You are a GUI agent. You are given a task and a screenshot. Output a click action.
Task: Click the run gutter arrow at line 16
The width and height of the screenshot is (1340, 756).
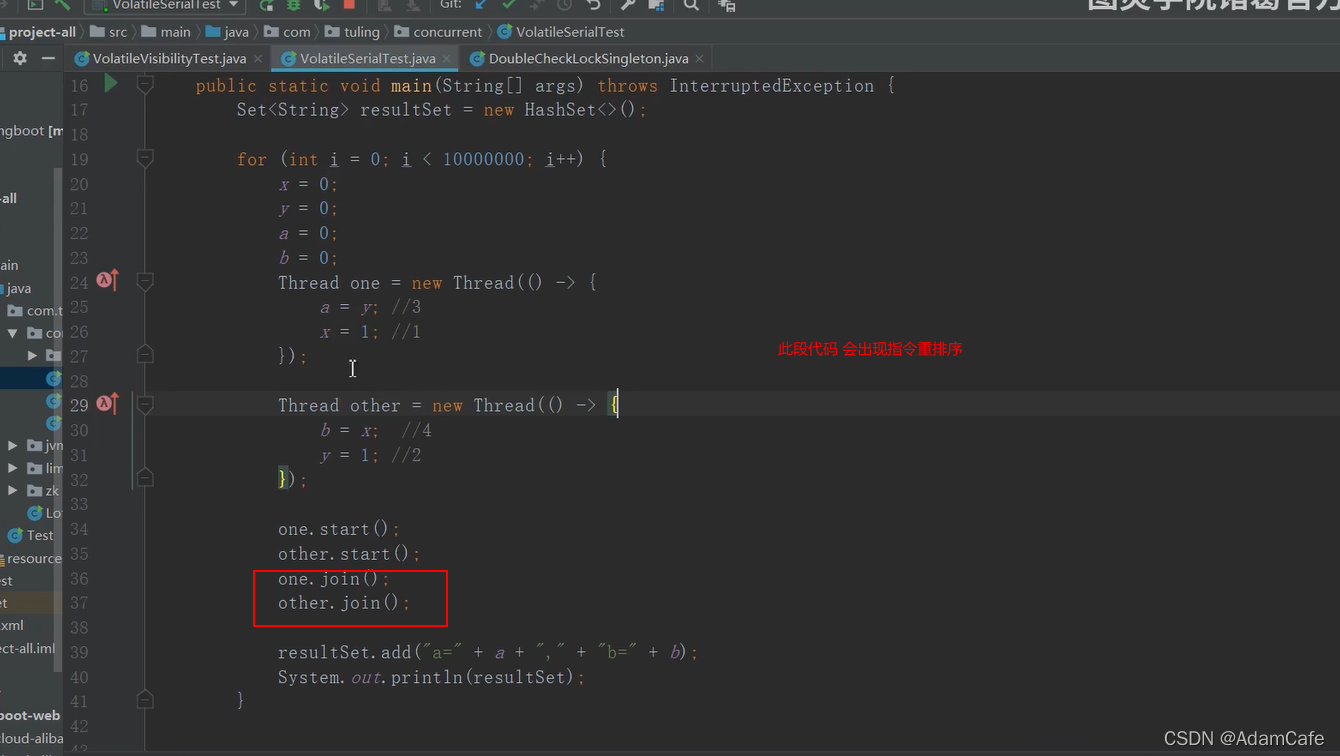pyautogui.click(x=111, y=84)
